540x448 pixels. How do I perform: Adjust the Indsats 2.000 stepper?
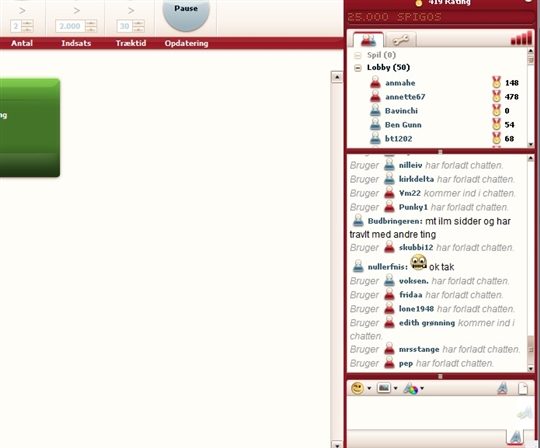pos(91,26)
